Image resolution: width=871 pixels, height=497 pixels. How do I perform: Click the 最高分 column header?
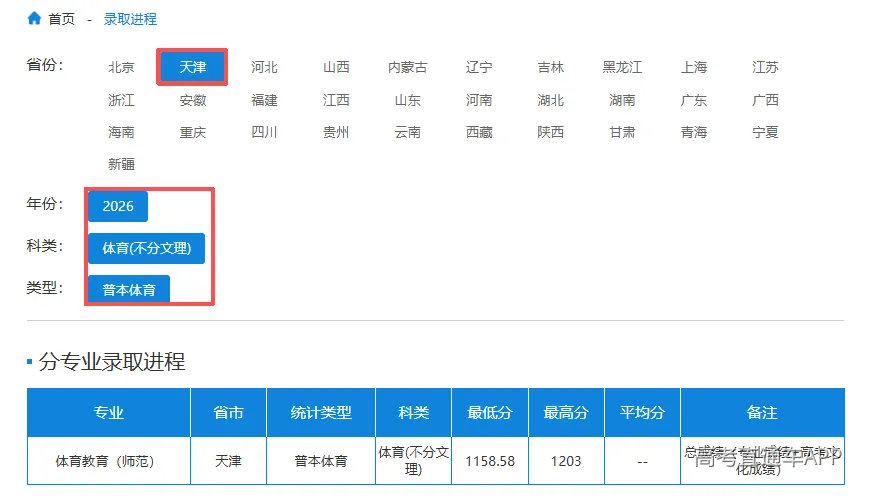566,412
